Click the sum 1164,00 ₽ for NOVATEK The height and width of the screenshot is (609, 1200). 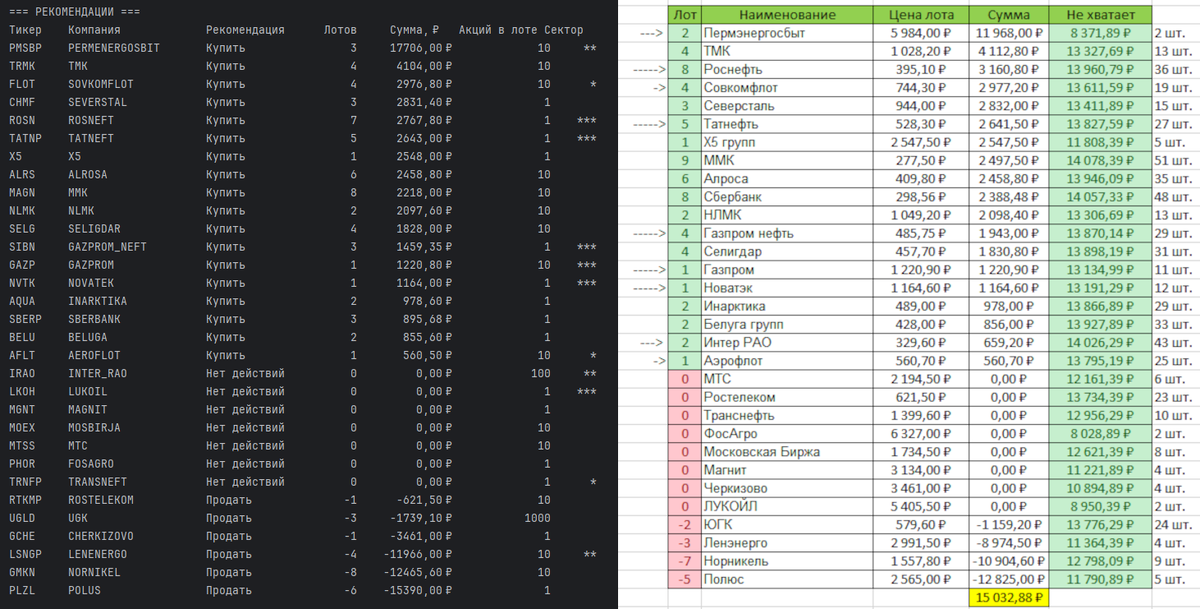click(x=424, y=283)
